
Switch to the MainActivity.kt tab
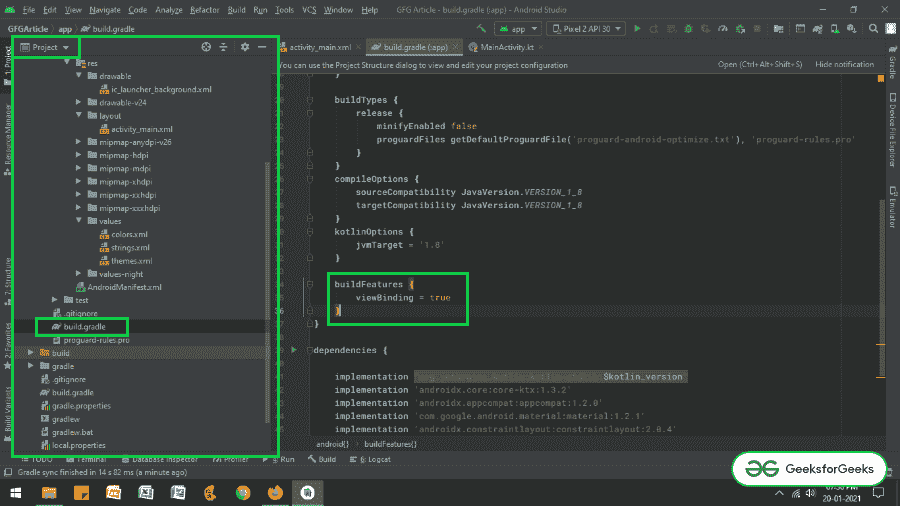pyautogui.click(x=506, y=47)
